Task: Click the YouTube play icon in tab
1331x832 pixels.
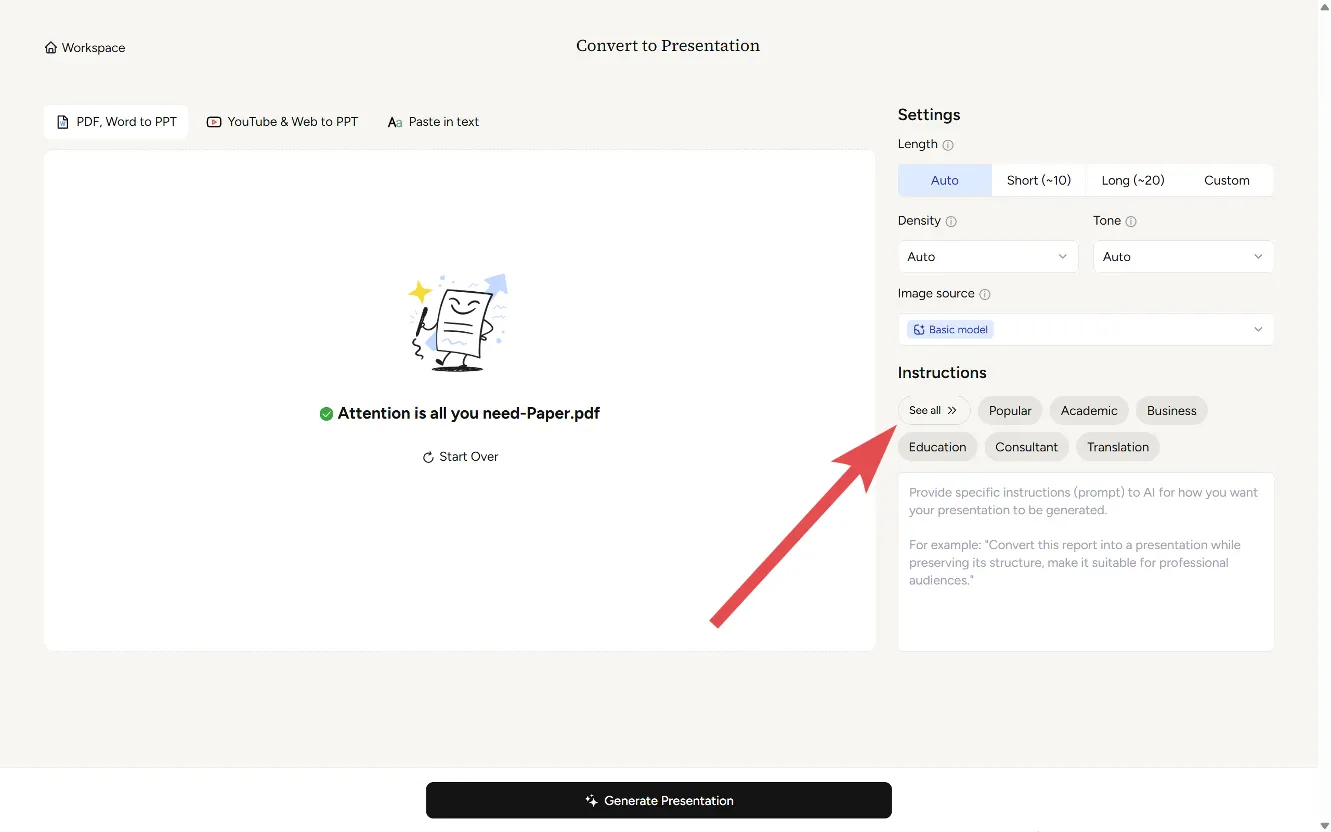Action: point(214,122)
